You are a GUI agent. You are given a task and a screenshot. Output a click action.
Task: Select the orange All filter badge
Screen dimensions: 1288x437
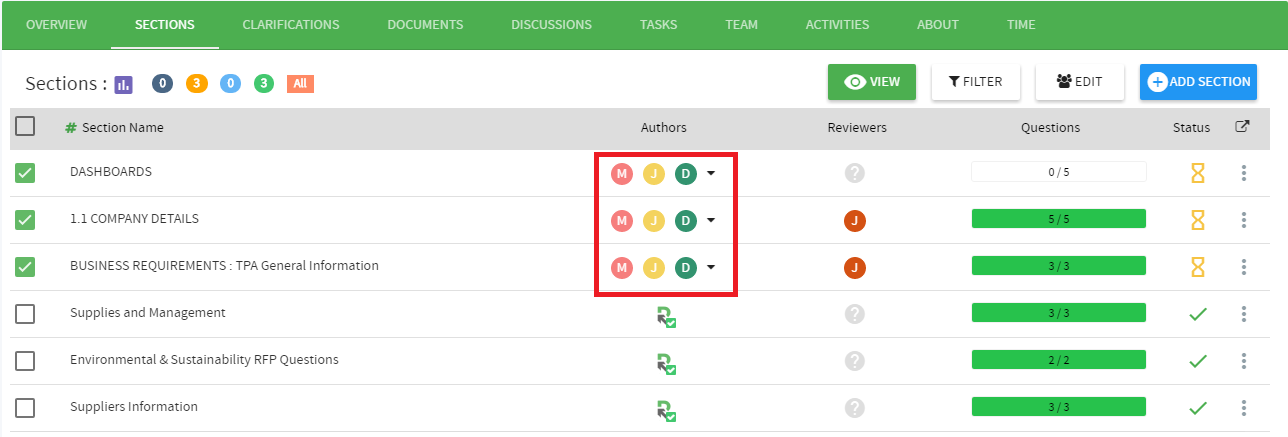pos(300,84)
